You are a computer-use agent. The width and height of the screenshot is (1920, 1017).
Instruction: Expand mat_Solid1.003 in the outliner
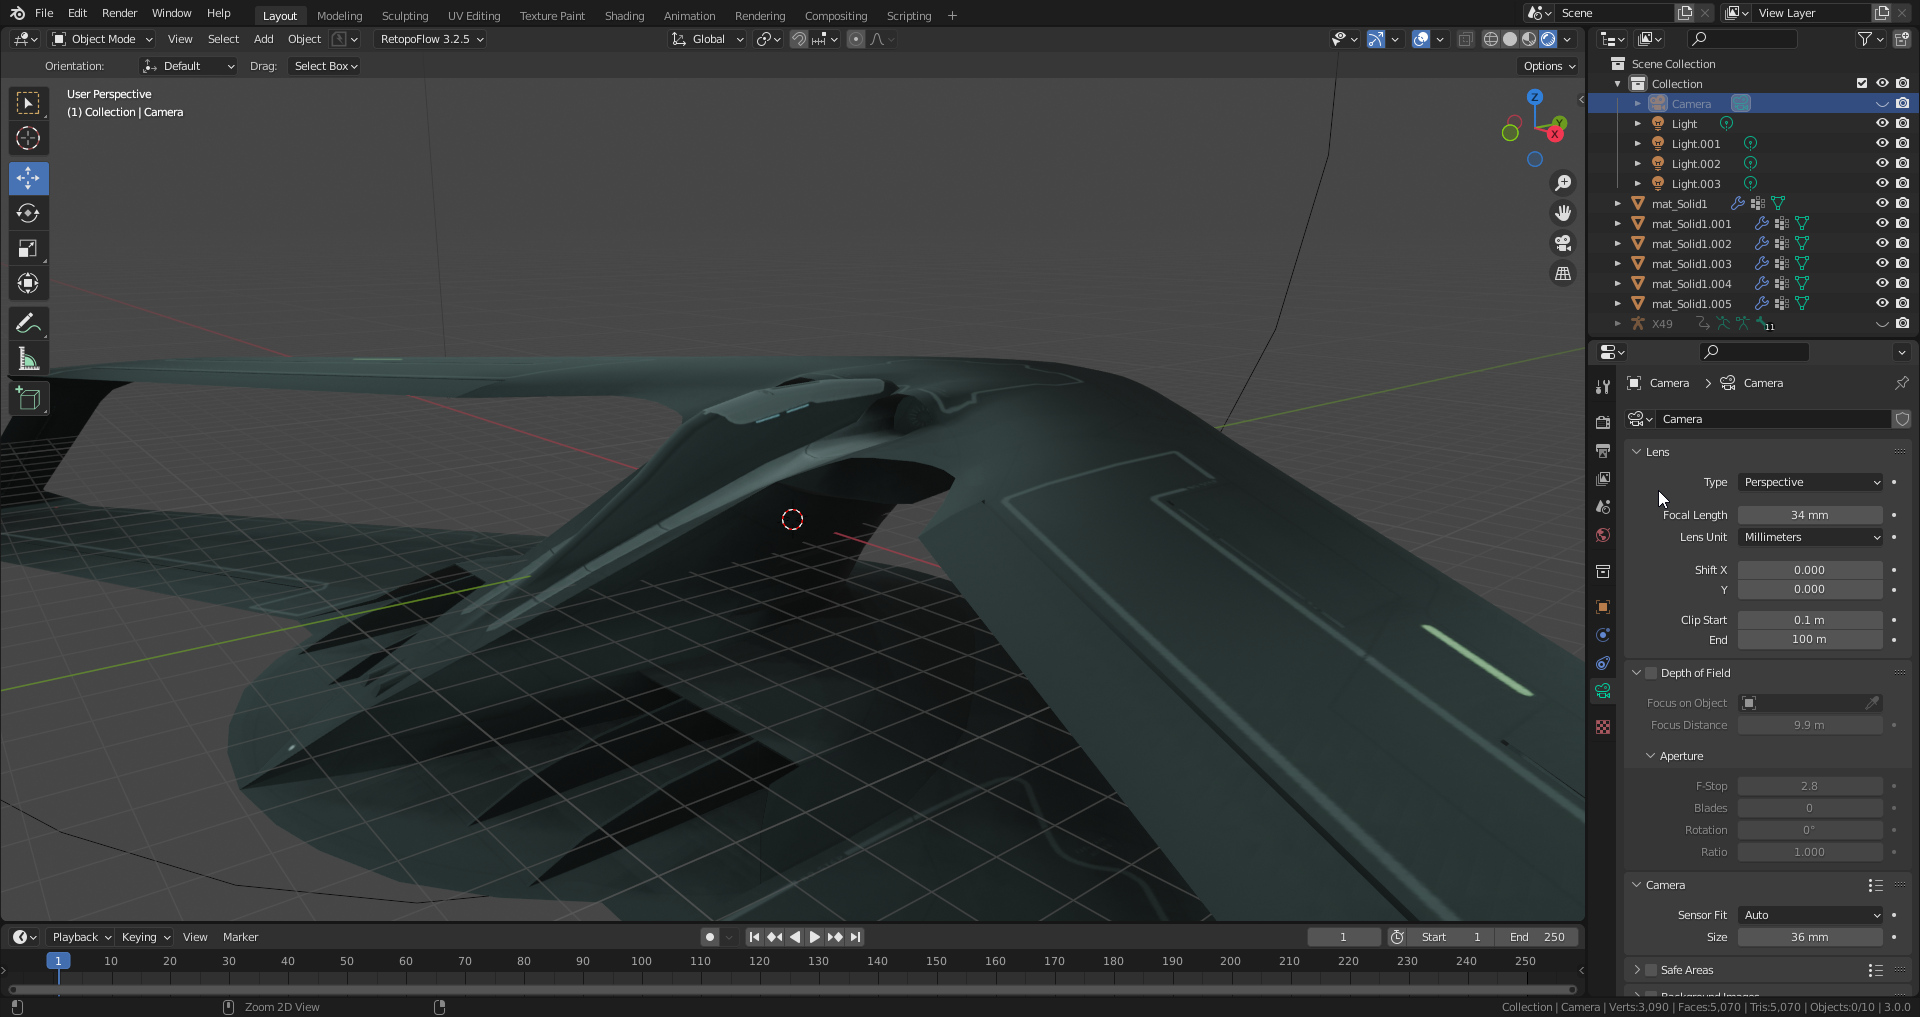(1618, 264)
